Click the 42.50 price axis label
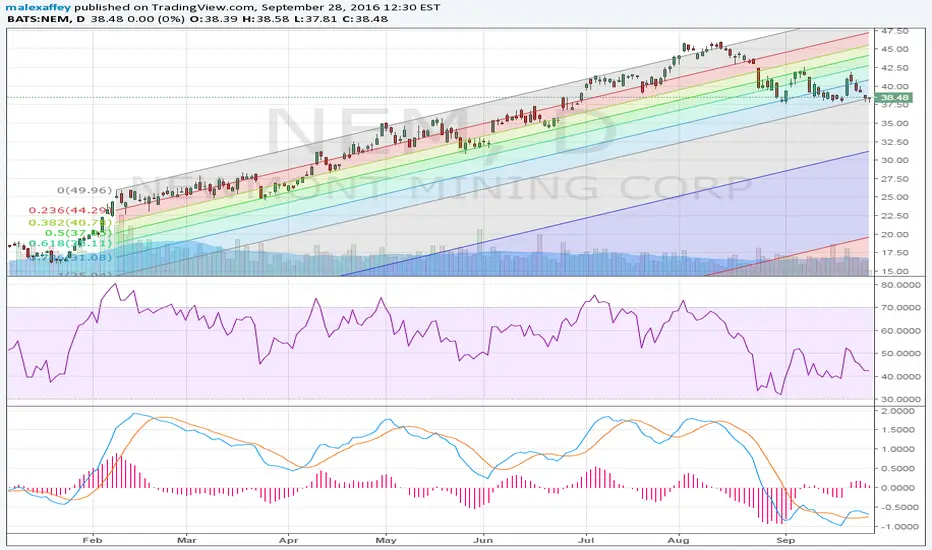Image resolution: width=932 pixels, height=550 pixels. (895, 68)
